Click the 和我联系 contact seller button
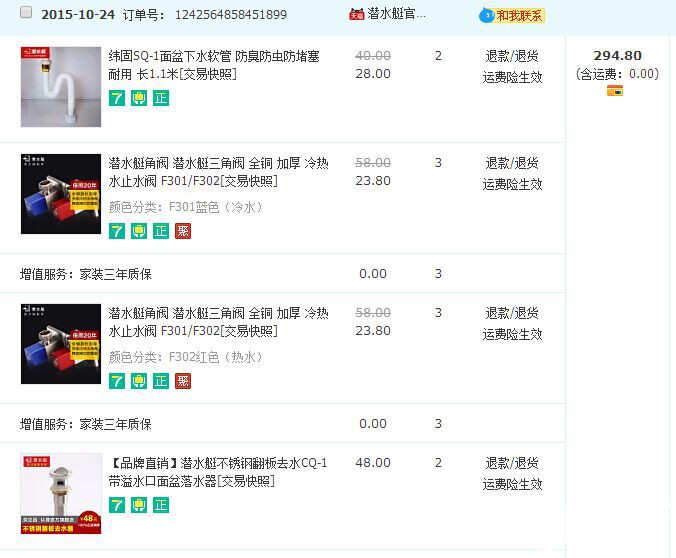This screenshot has width=676, height=558. tap(513, 15)
